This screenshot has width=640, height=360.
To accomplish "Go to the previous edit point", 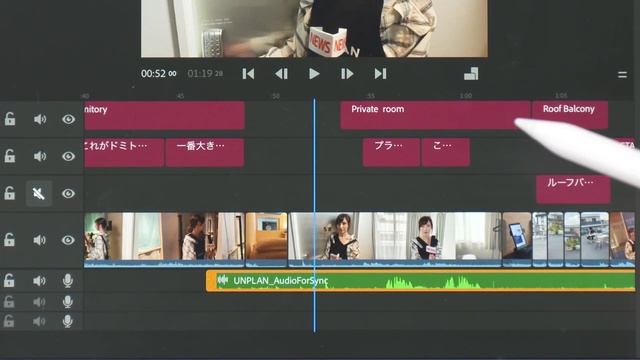I will point(248,74).
